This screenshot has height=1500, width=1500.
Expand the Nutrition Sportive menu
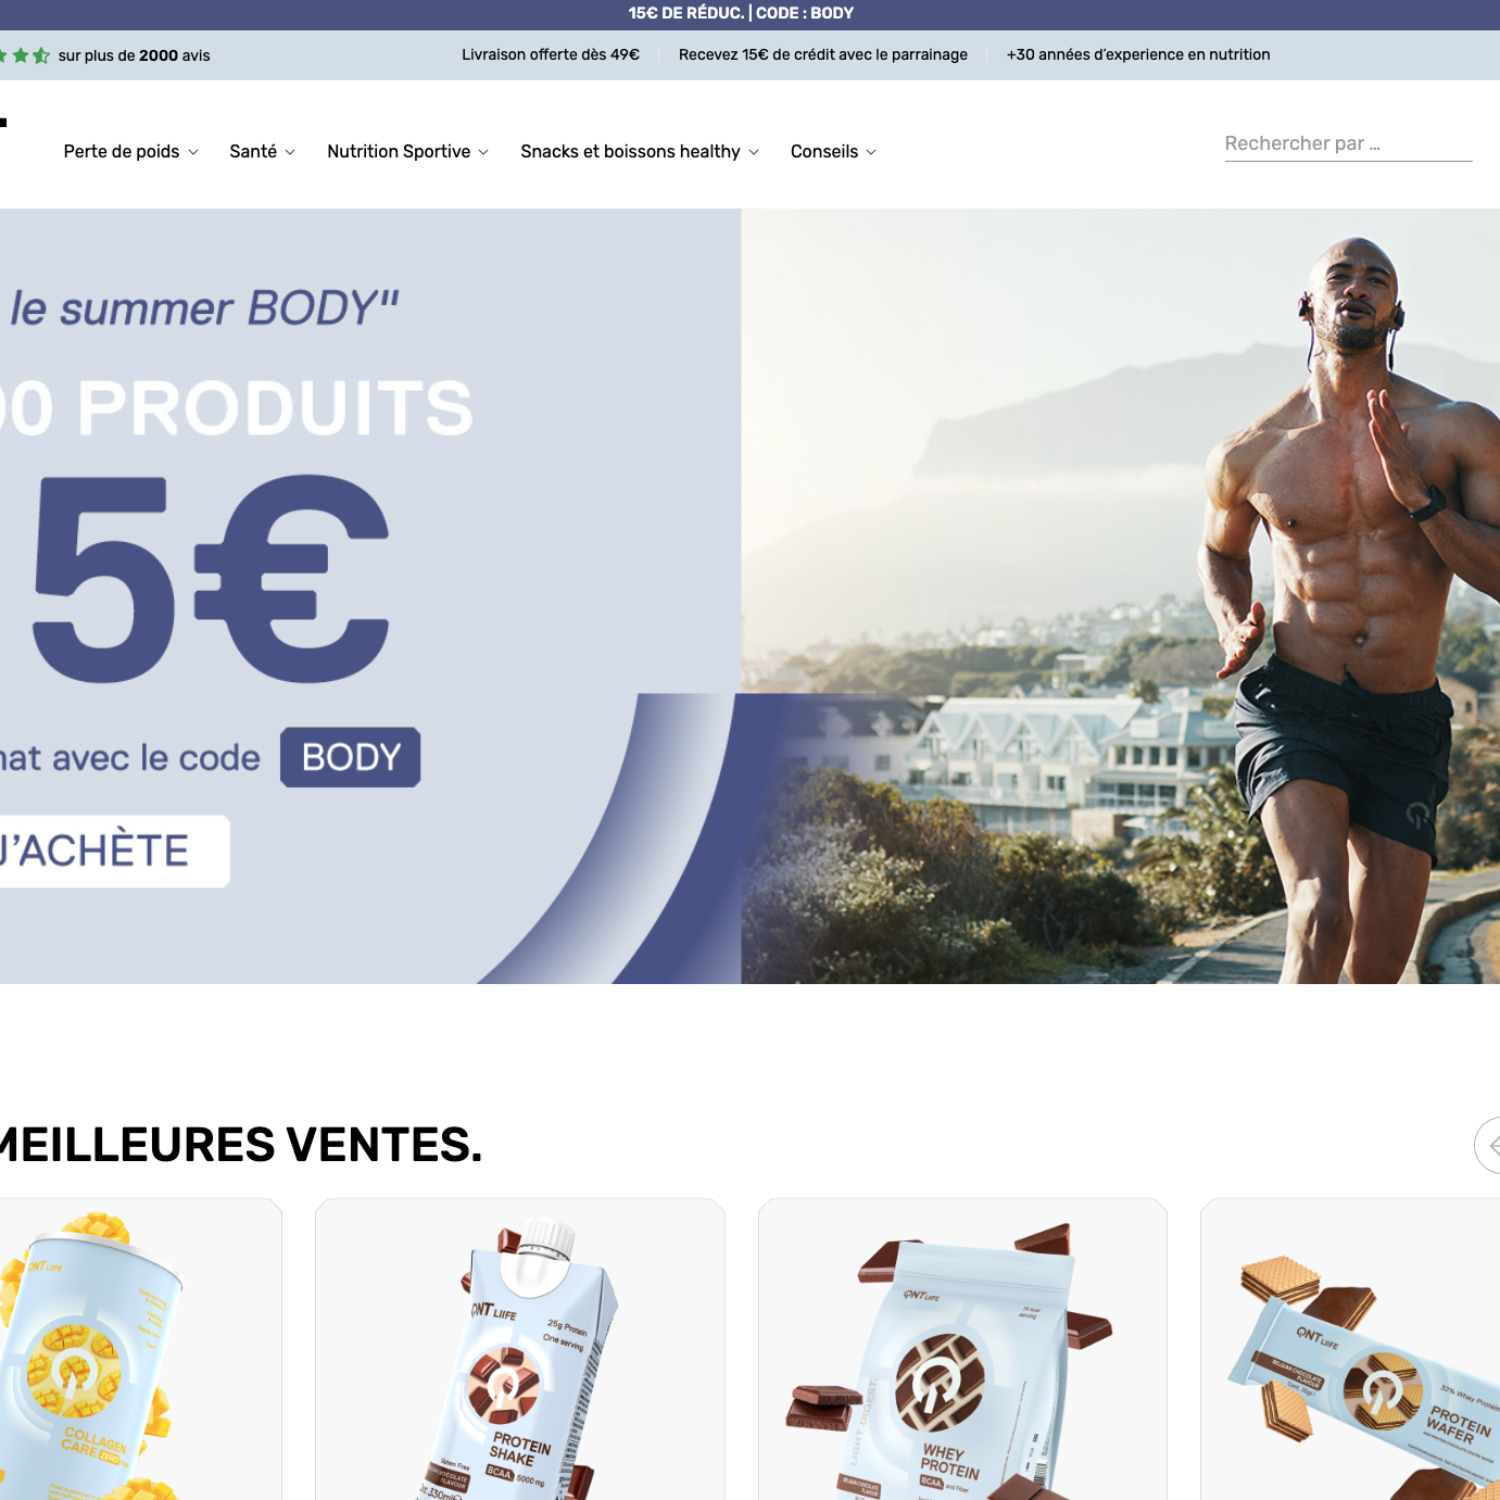pyautogui.click(x=407, y=151)
